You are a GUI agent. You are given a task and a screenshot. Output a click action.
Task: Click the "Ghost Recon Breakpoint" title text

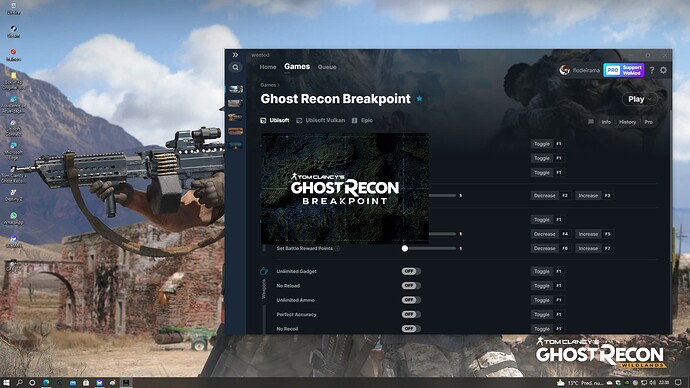pyautogui.click(x=335, y=99)
